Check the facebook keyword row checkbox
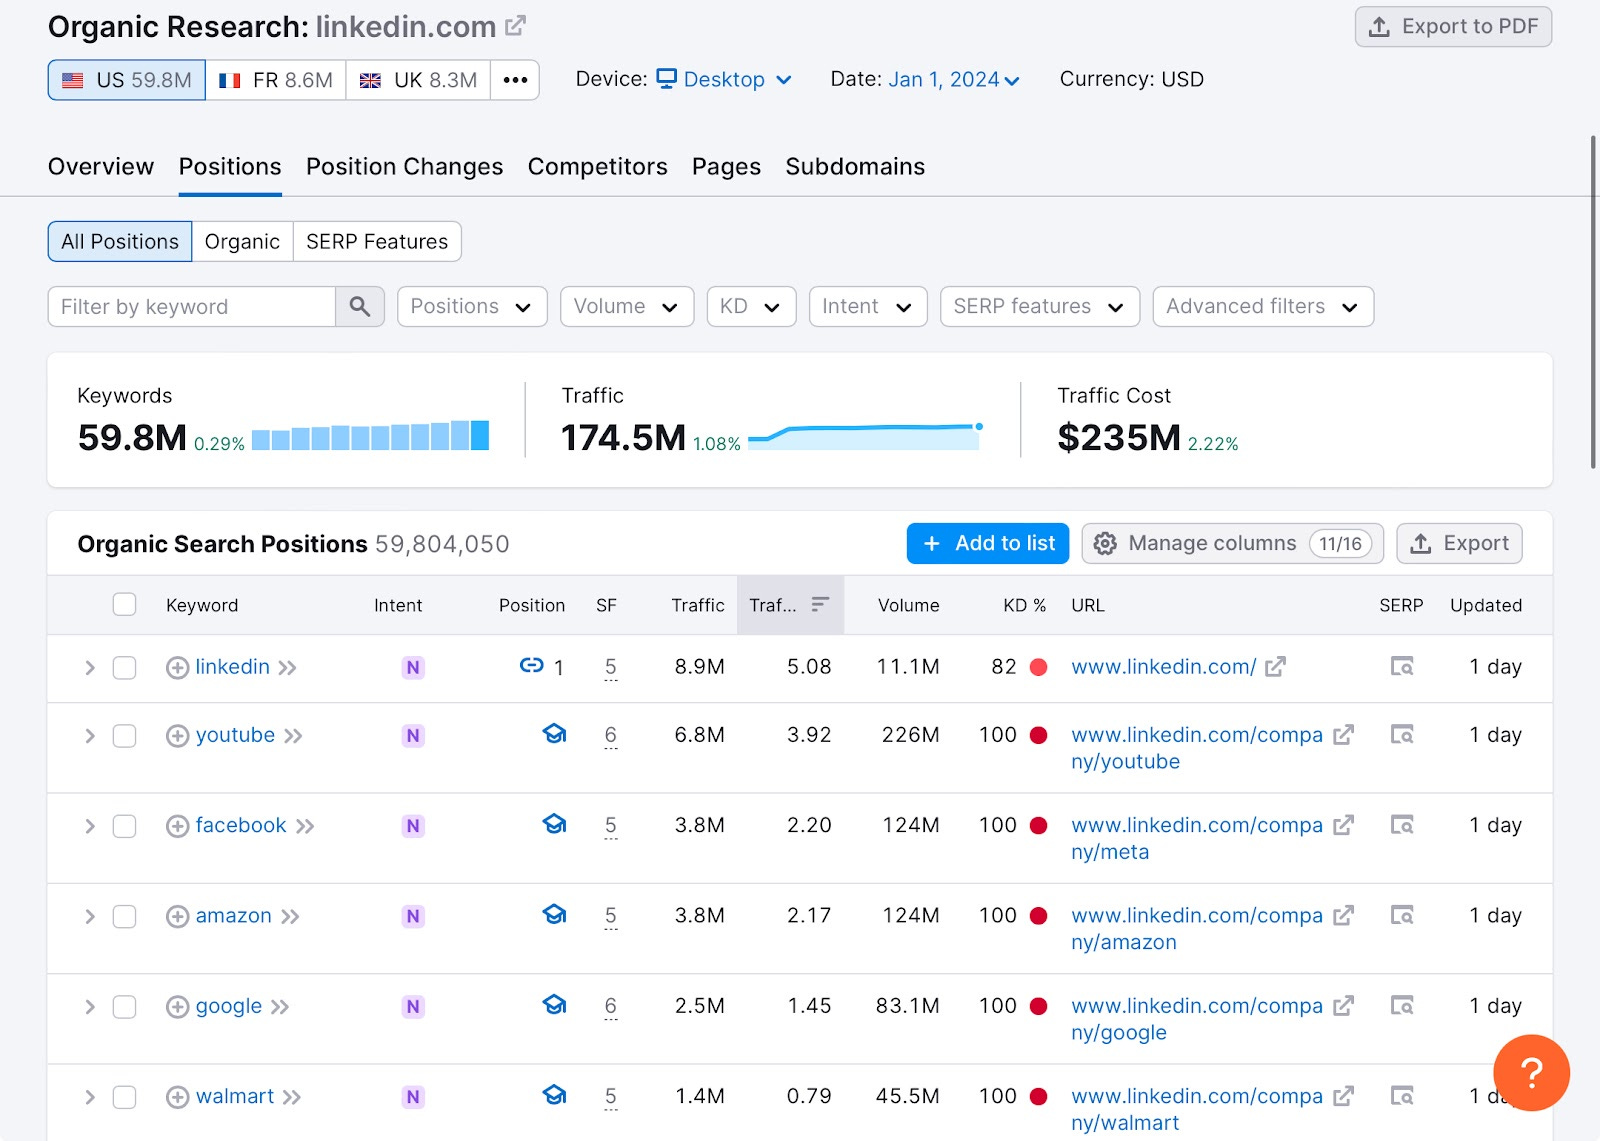The width and height of the screenshot is (1600, 1141). [124, 826]
